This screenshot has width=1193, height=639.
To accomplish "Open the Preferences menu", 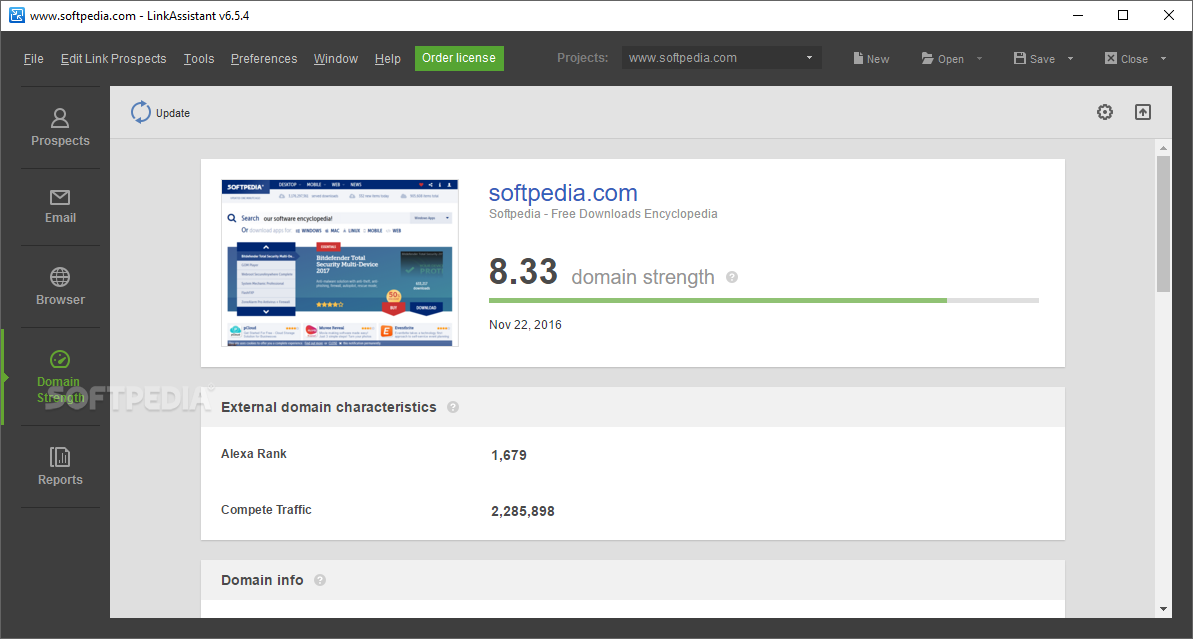I will 264,59.
